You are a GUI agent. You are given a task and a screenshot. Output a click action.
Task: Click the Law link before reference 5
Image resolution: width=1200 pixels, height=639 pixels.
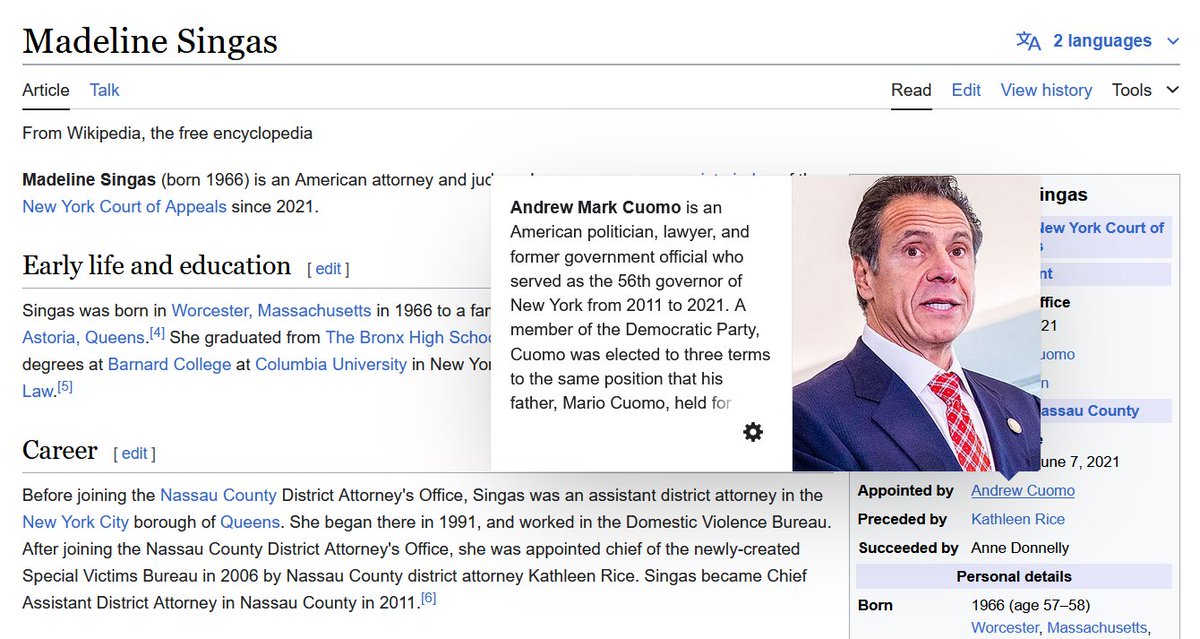pyautogui.click(x=37, y=391)
